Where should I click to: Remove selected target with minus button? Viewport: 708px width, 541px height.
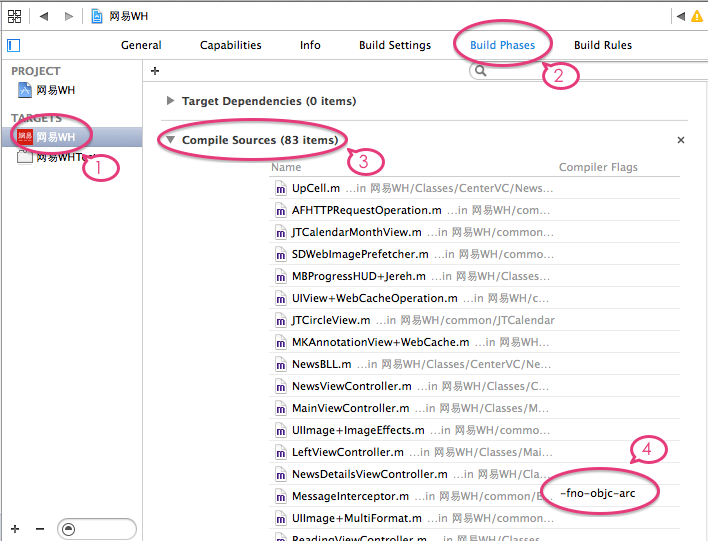click(40, 528)
